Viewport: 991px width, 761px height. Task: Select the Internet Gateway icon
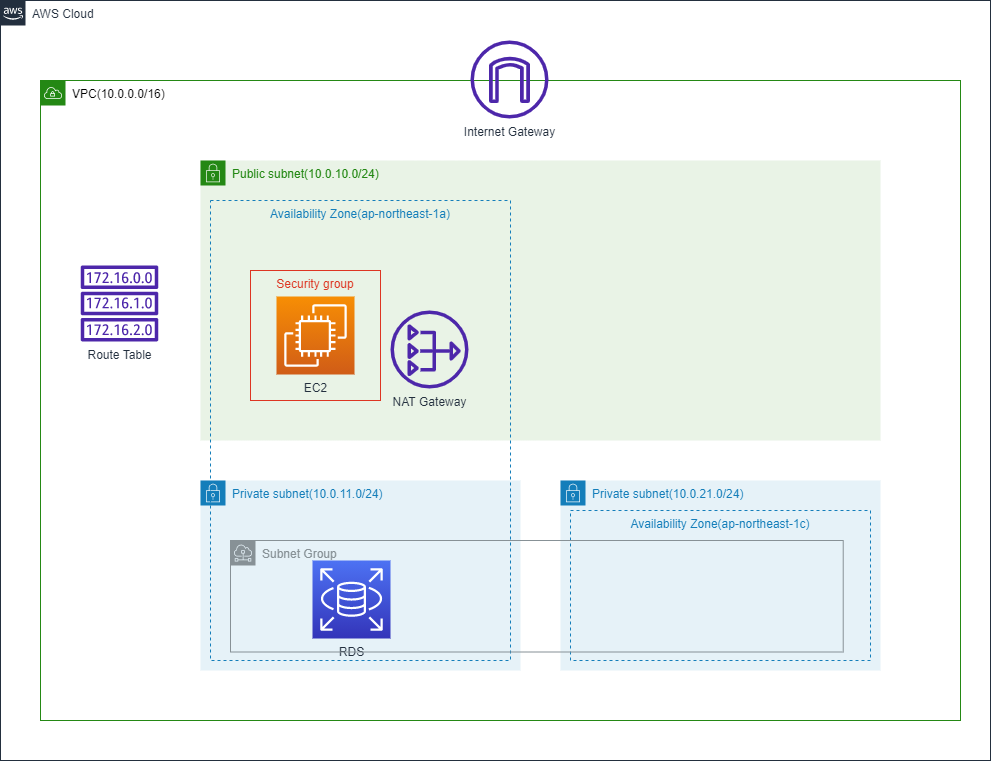[509, 79]
